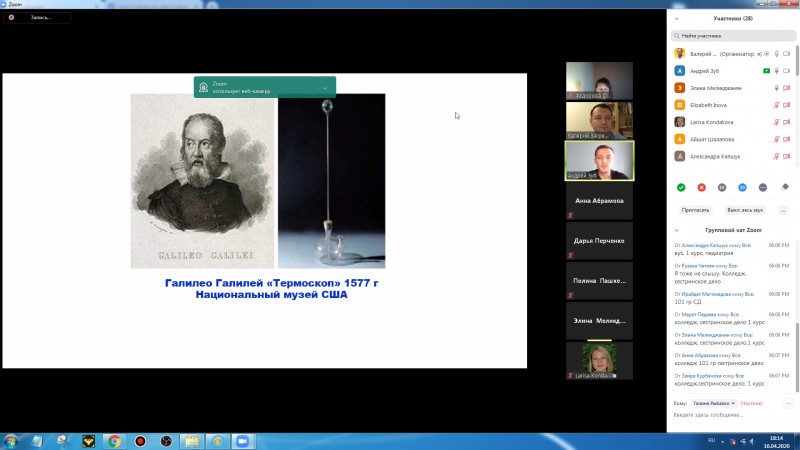Click the blue avatar of Андрей Зуб

point(680,71)
